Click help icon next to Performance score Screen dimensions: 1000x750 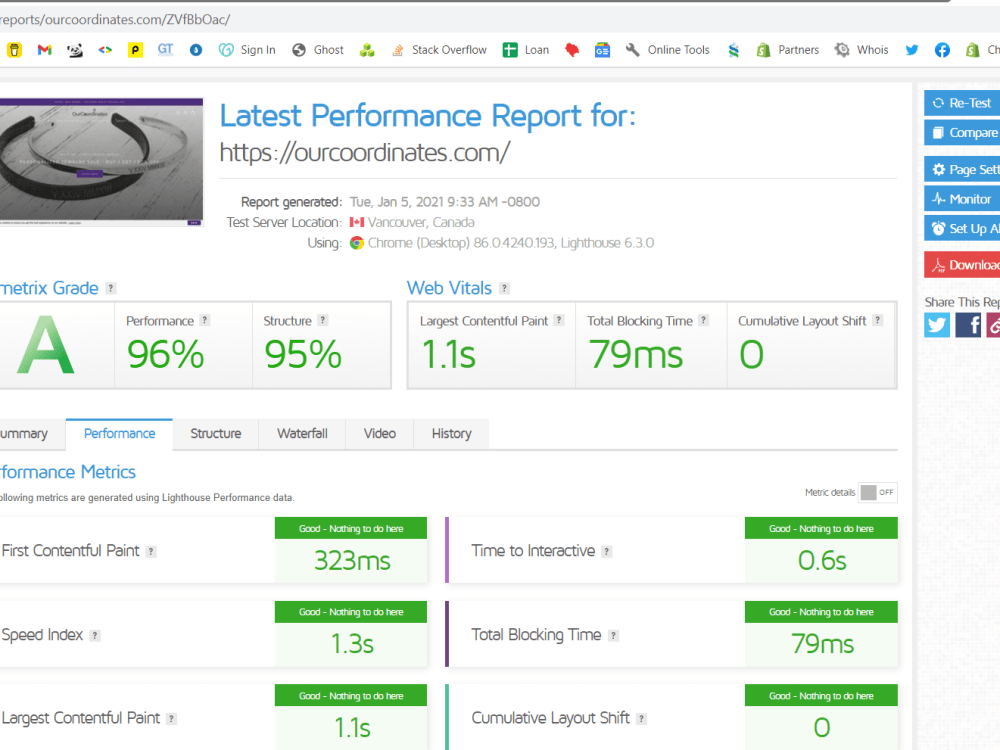coord(205,320)
